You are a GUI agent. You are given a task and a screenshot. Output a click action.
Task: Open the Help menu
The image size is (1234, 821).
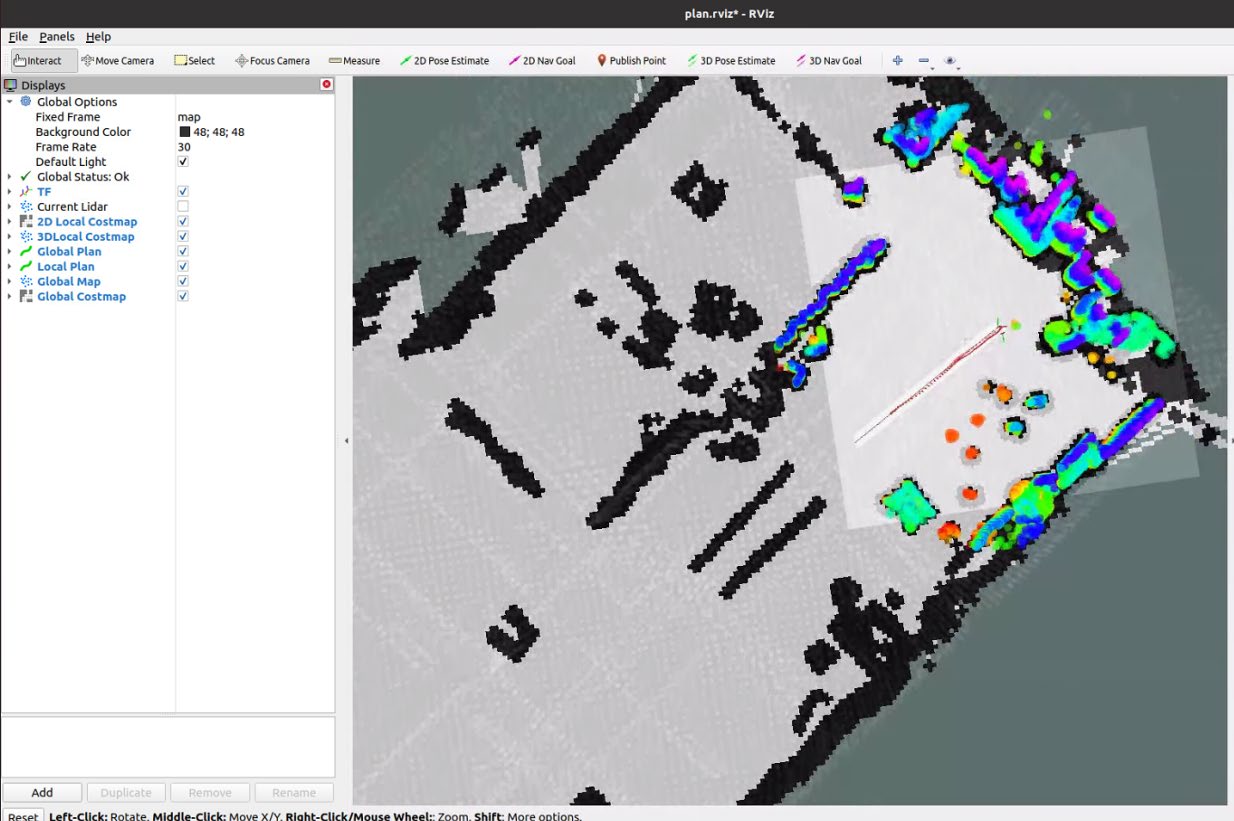(x=98, y=36)
